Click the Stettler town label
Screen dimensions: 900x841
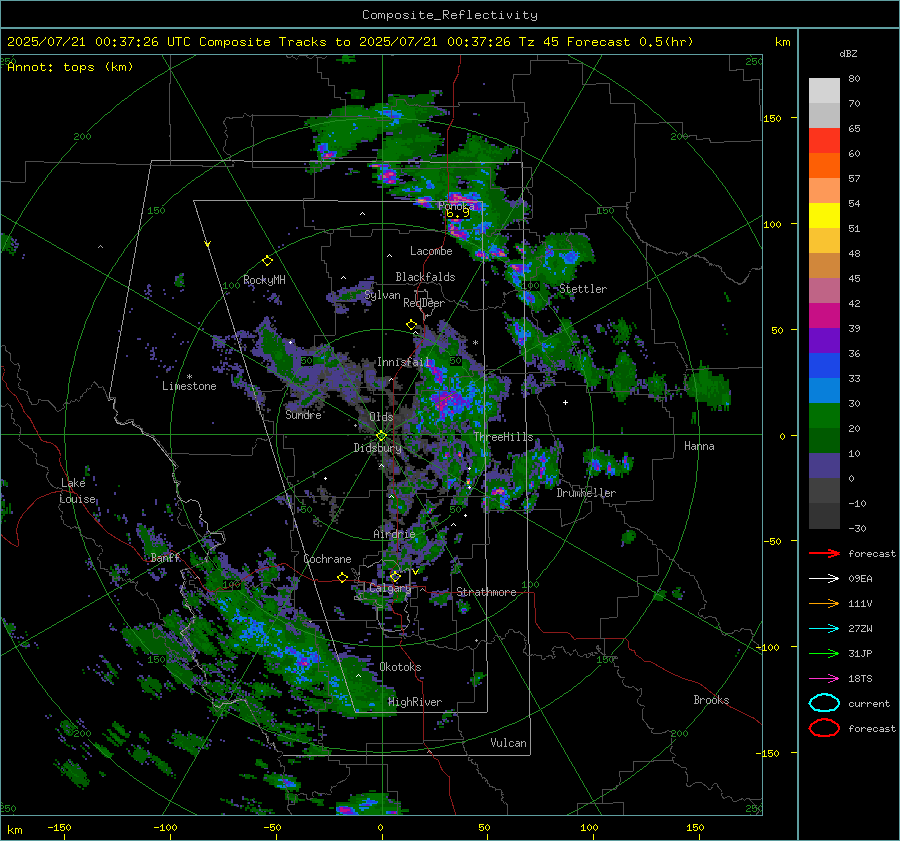(583, 289)
